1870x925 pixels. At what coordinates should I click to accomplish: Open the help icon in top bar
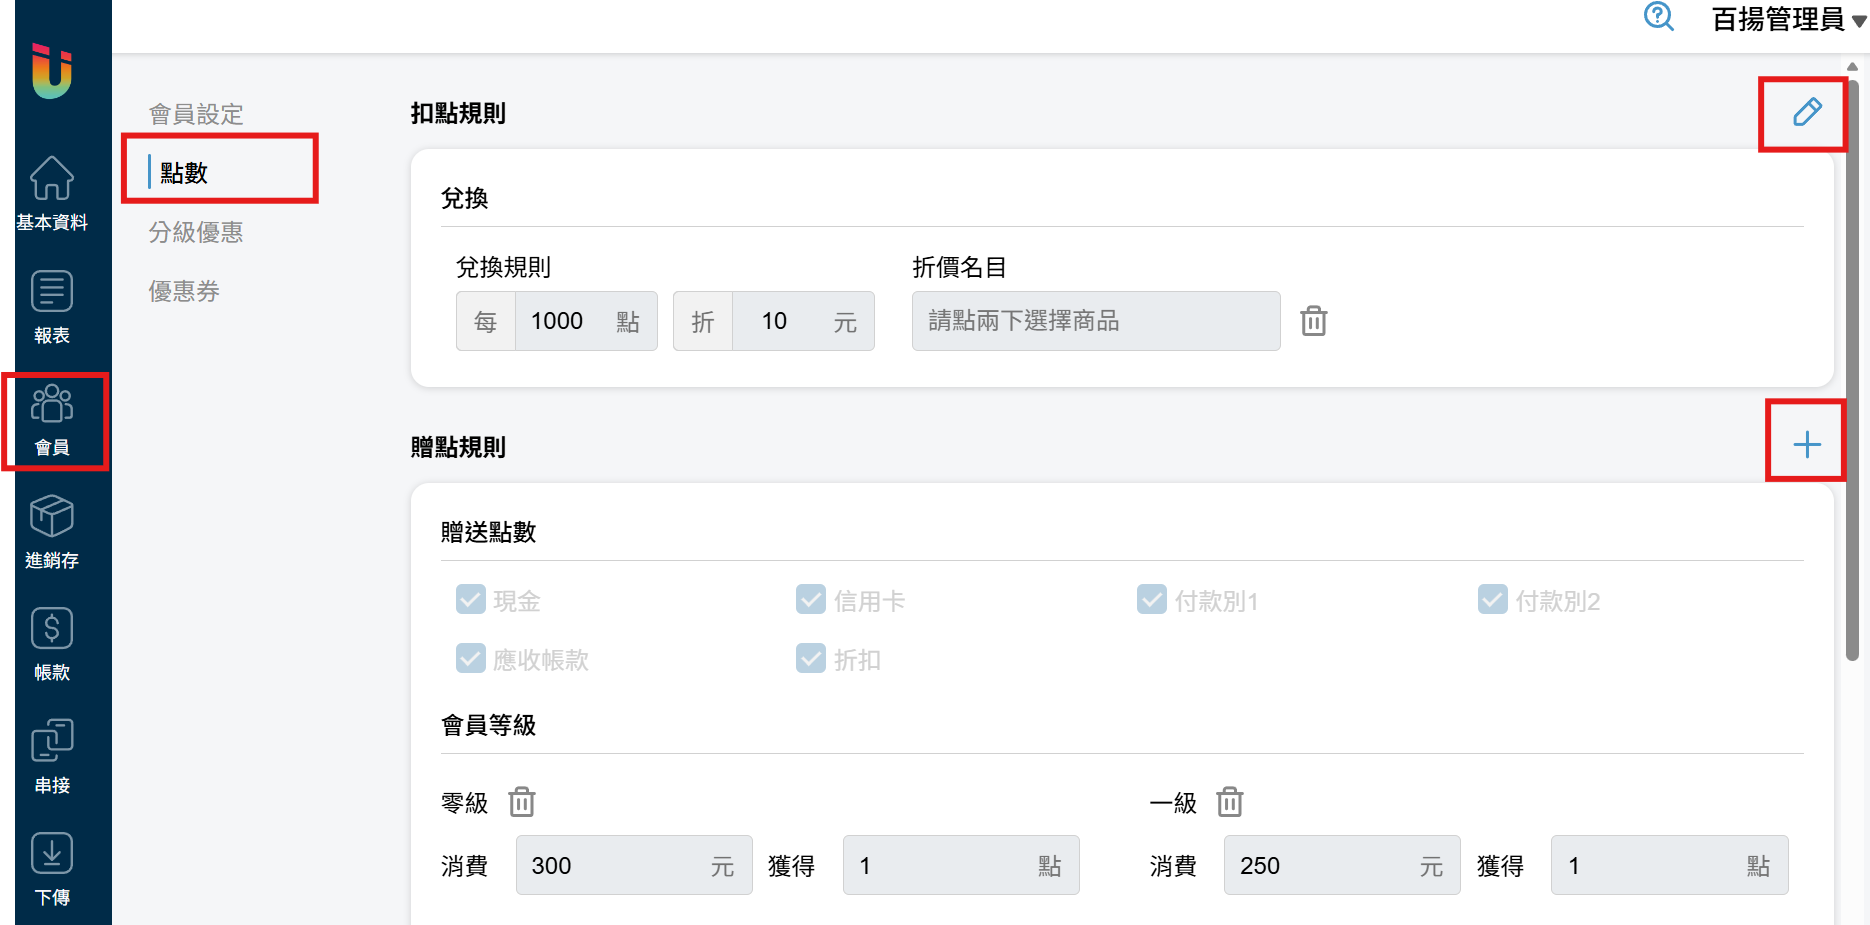(x=1658, y=17)
